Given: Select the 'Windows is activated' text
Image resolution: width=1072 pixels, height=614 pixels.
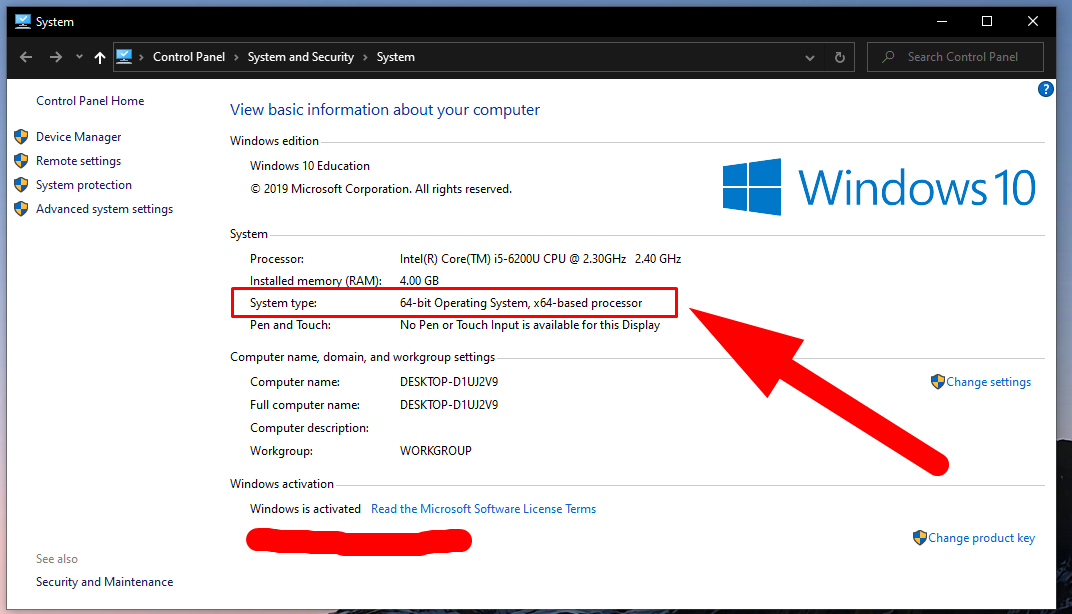Looking at the screenshot, I should tap(305, 509).
